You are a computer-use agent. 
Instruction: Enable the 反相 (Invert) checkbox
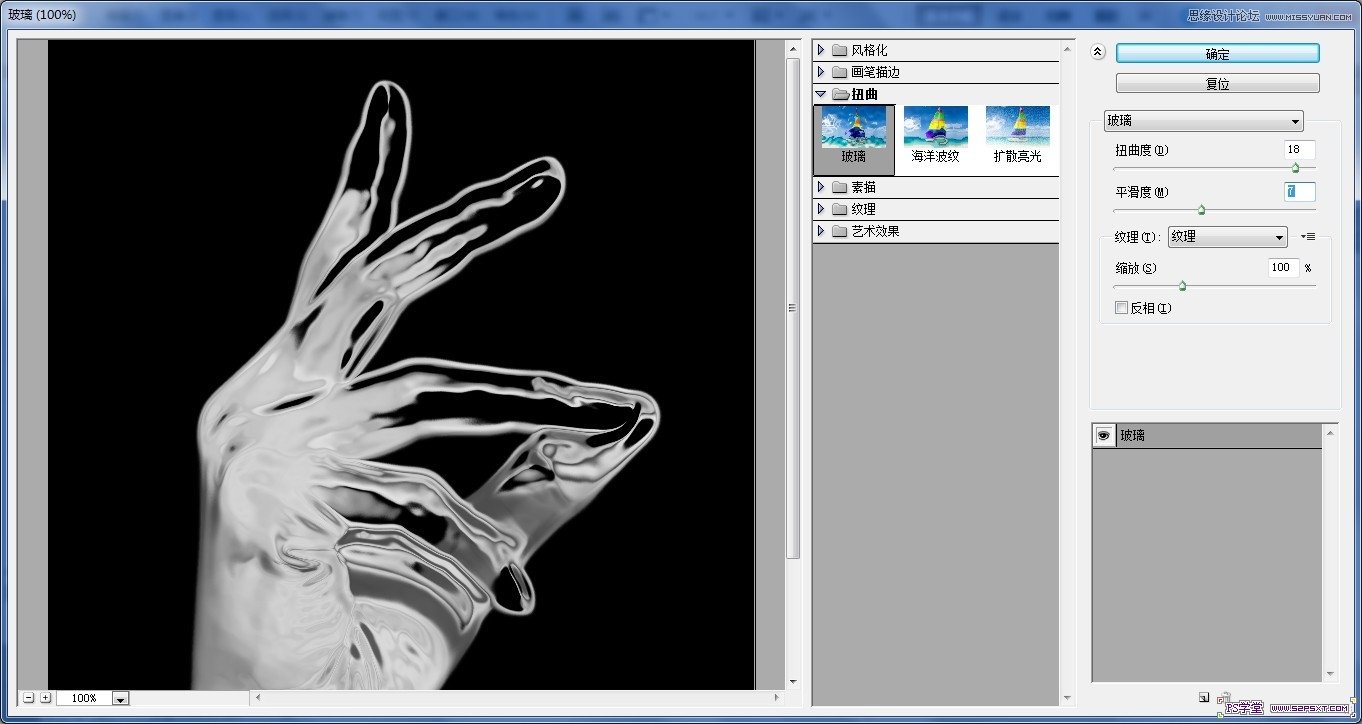coord(1121,308)
